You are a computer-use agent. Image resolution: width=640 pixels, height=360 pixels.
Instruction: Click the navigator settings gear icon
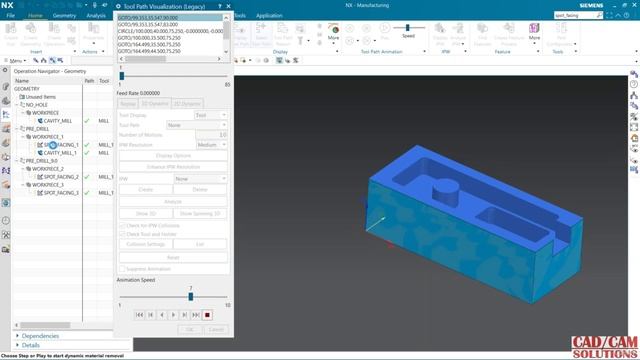[x=5, y=71]
